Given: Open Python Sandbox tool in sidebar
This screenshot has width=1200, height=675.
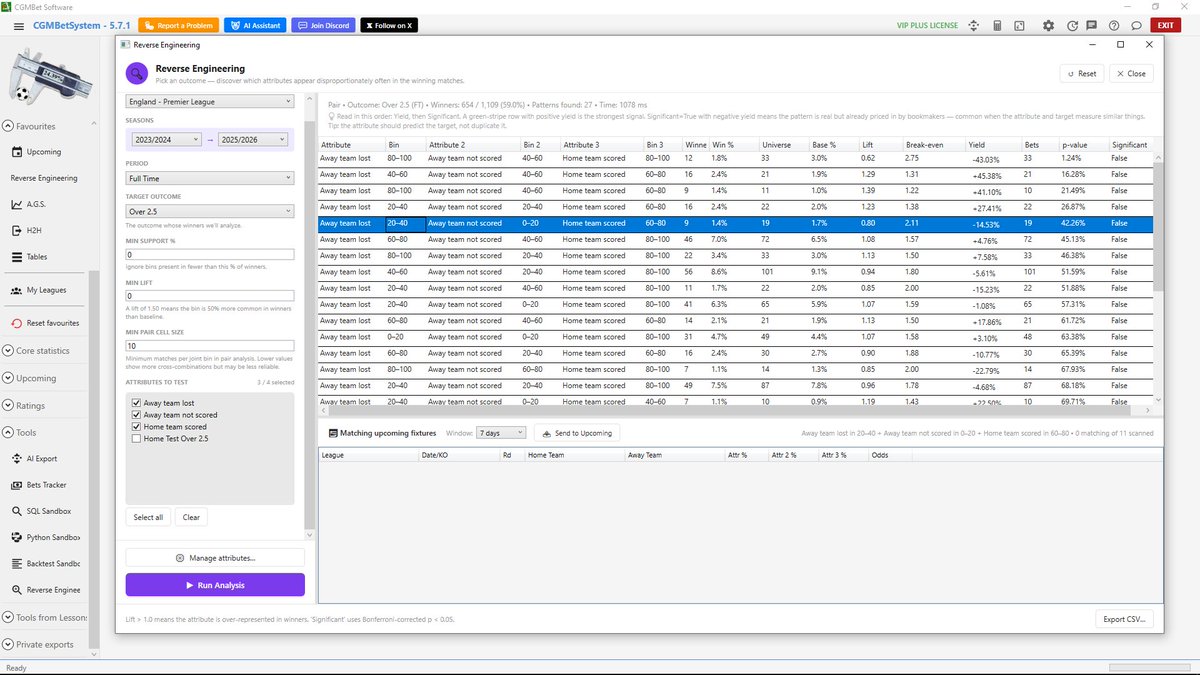Looking at the screenshot, I should click(x=44, y=537).
